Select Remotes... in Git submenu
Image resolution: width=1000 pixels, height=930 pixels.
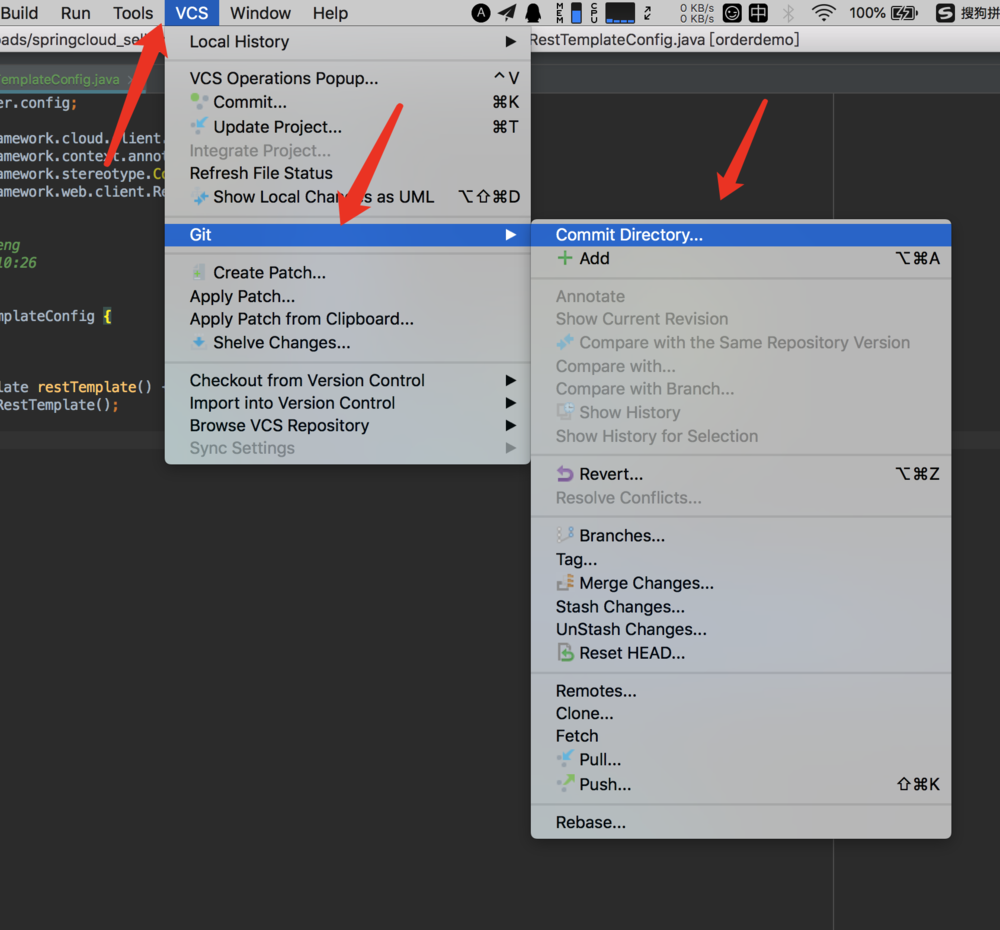pos(741,691)
